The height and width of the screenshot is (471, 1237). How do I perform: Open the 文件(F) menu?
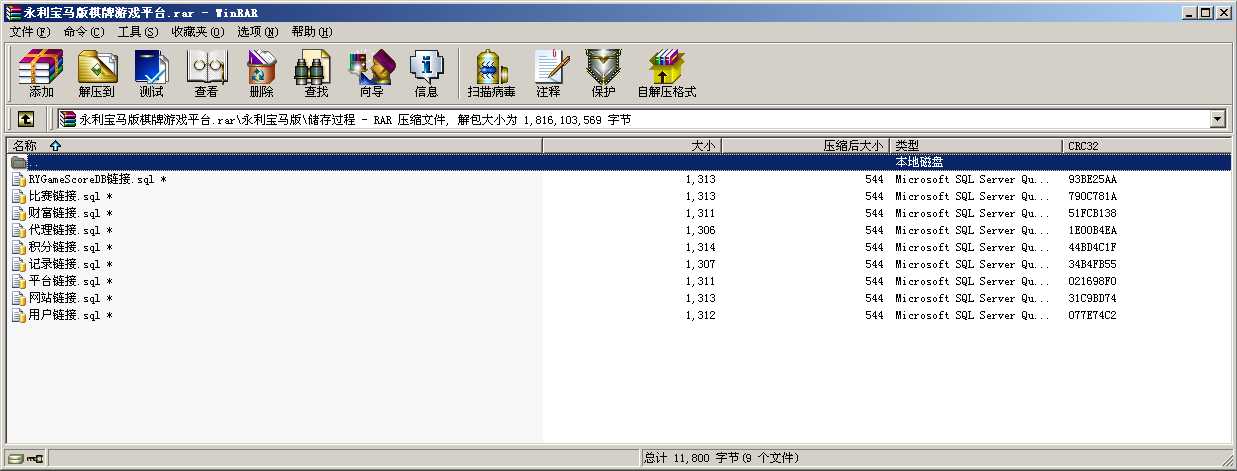tap(30, 32)
